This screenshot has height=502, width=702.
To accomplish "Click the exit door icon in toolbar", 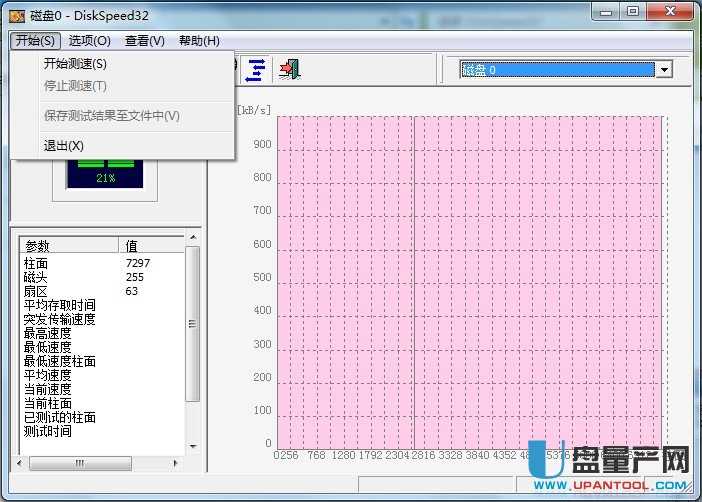I will pos(289,69).
